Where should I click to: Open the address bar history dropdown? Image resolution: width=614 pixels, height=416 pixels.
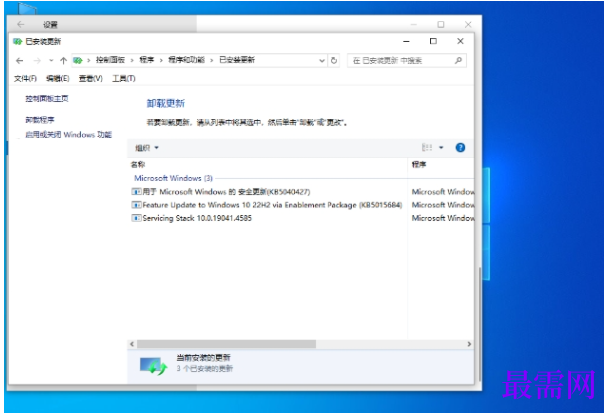click(x=322, y=61)
